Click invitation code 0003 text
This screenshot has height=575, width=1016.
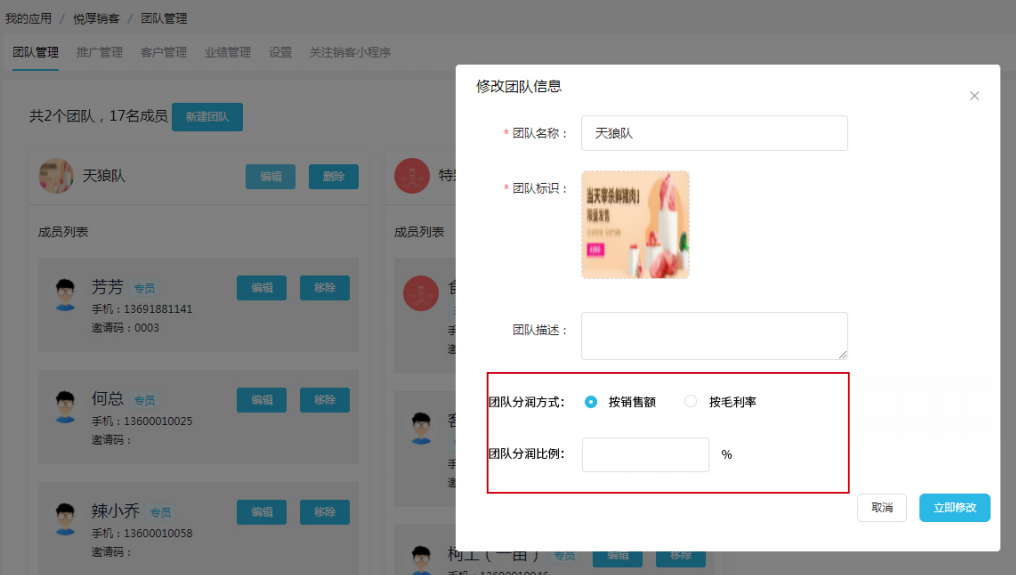coord(146,328)
